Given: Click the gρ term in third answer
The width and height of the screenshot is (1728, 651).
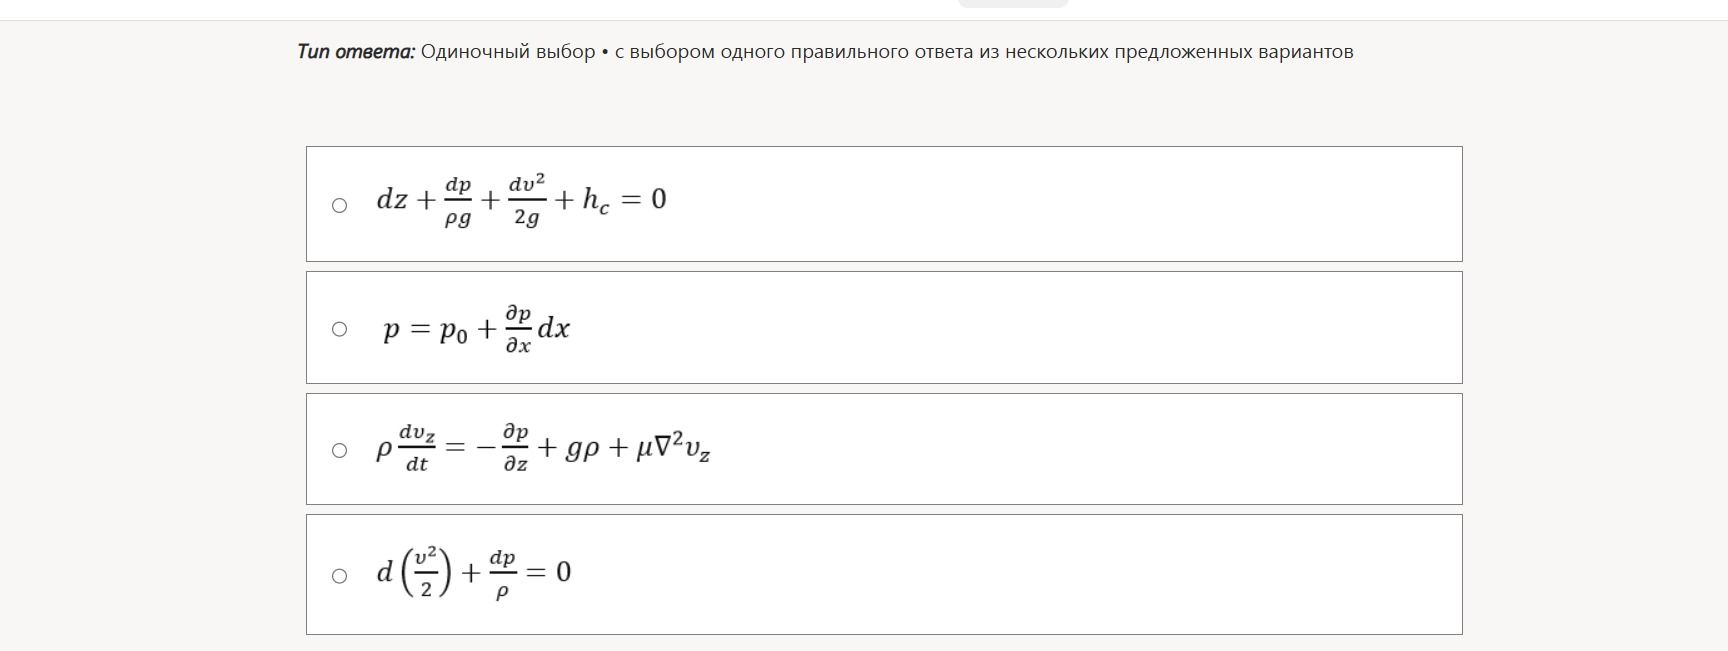Looking at the screenshot, I should [x=582, y=448].
